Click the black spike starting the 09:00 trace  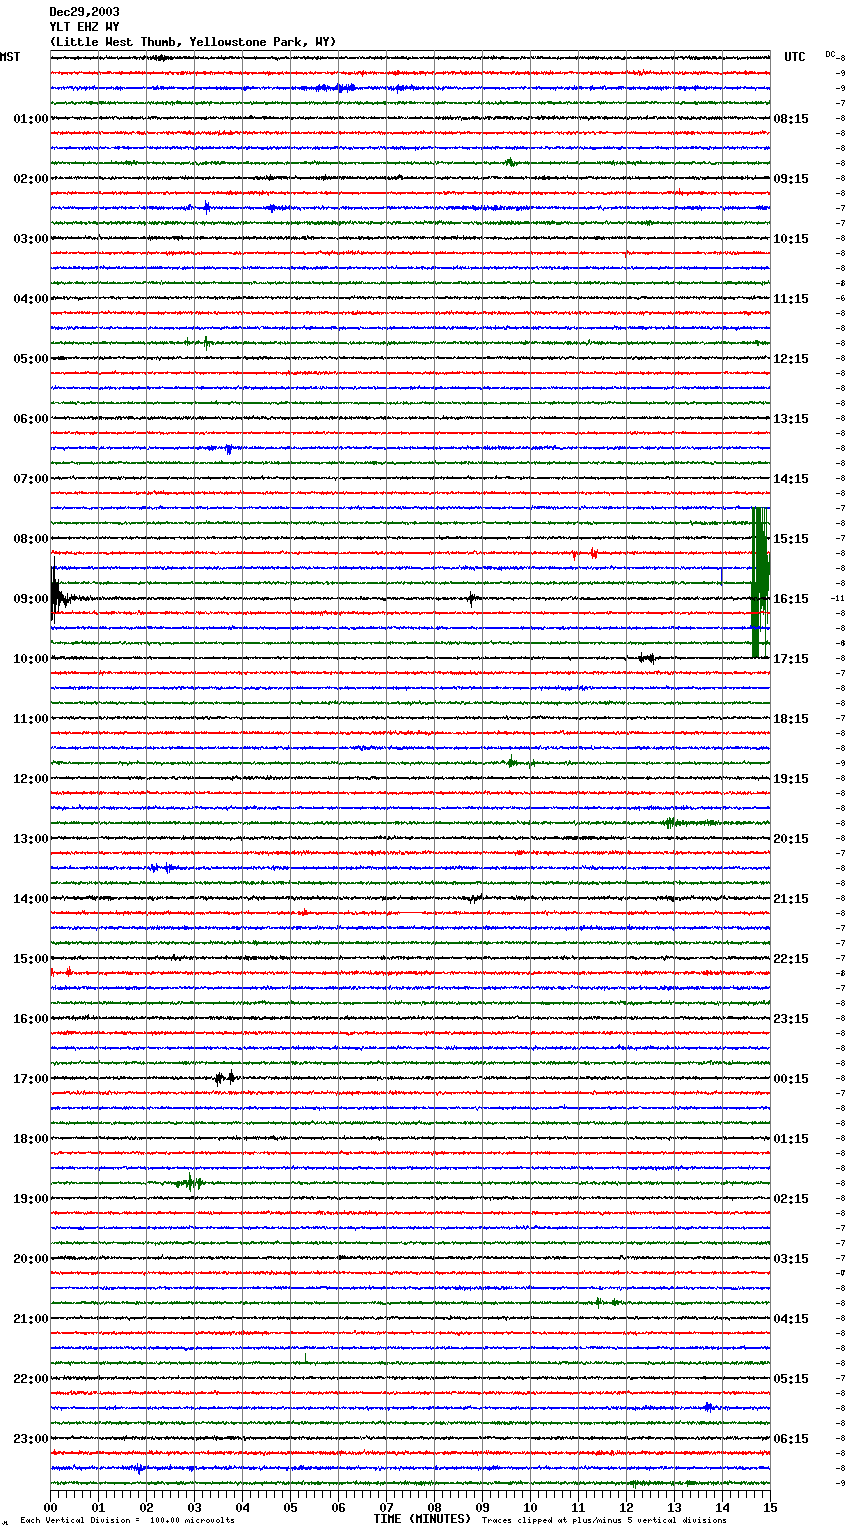(55, 595)
